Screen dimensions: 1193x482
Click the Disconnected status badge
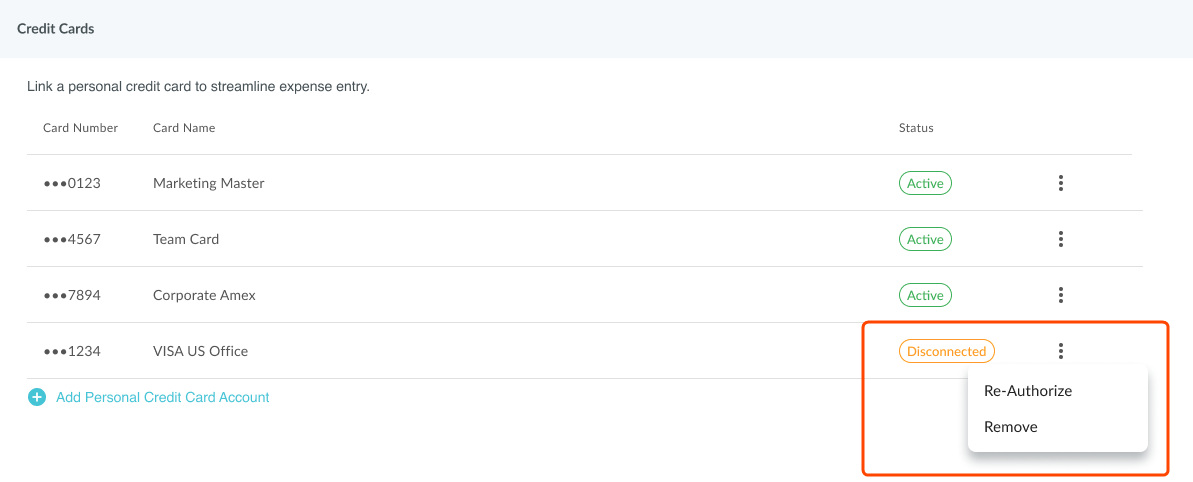pyautogui.click(x=946, y=351)
